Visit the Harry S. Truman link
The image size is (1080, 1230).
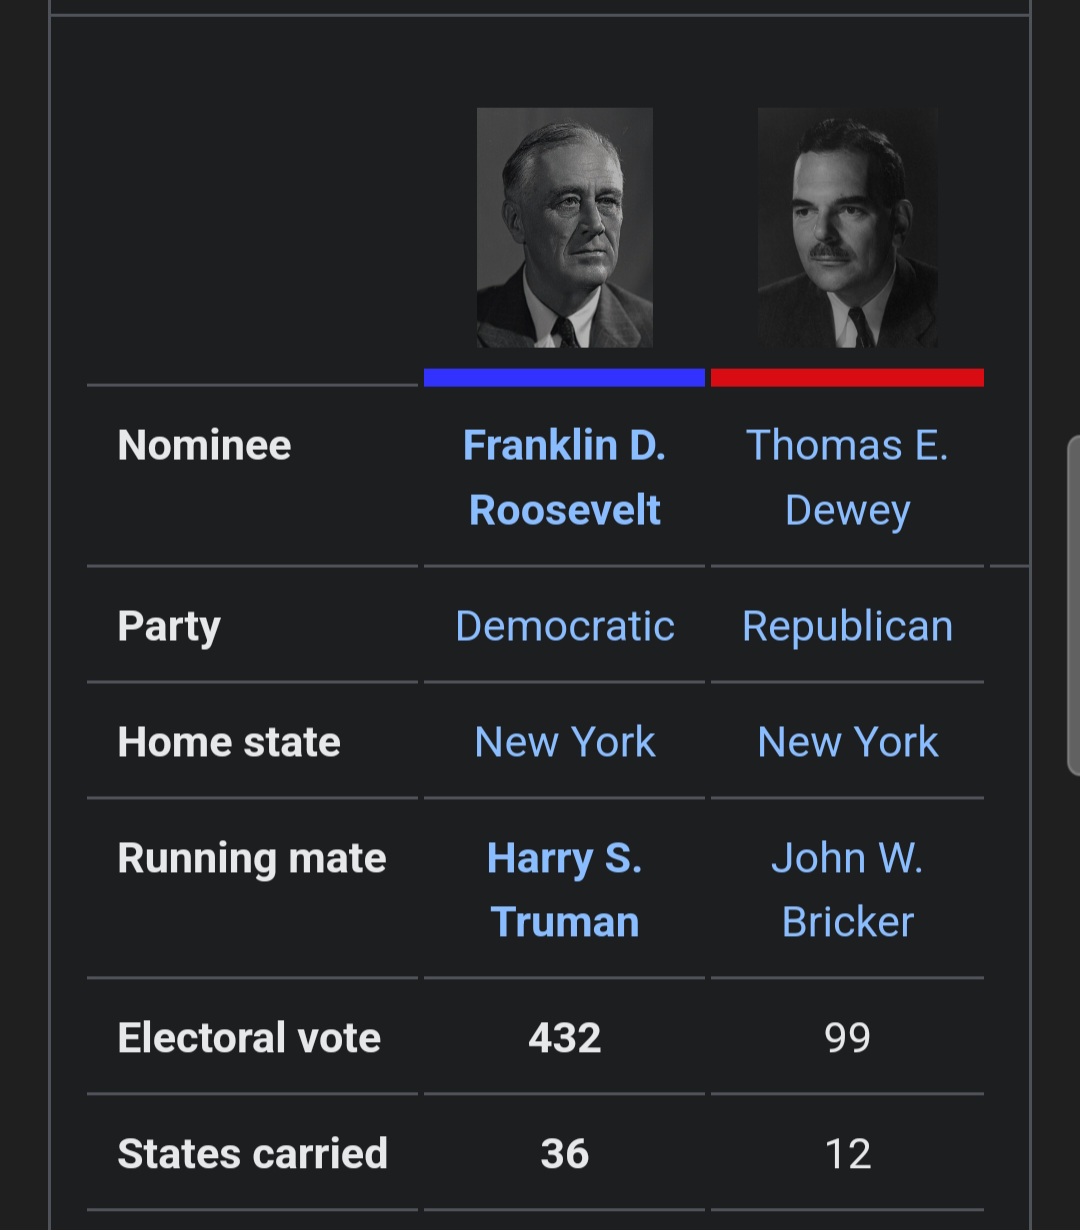(565, 890)
